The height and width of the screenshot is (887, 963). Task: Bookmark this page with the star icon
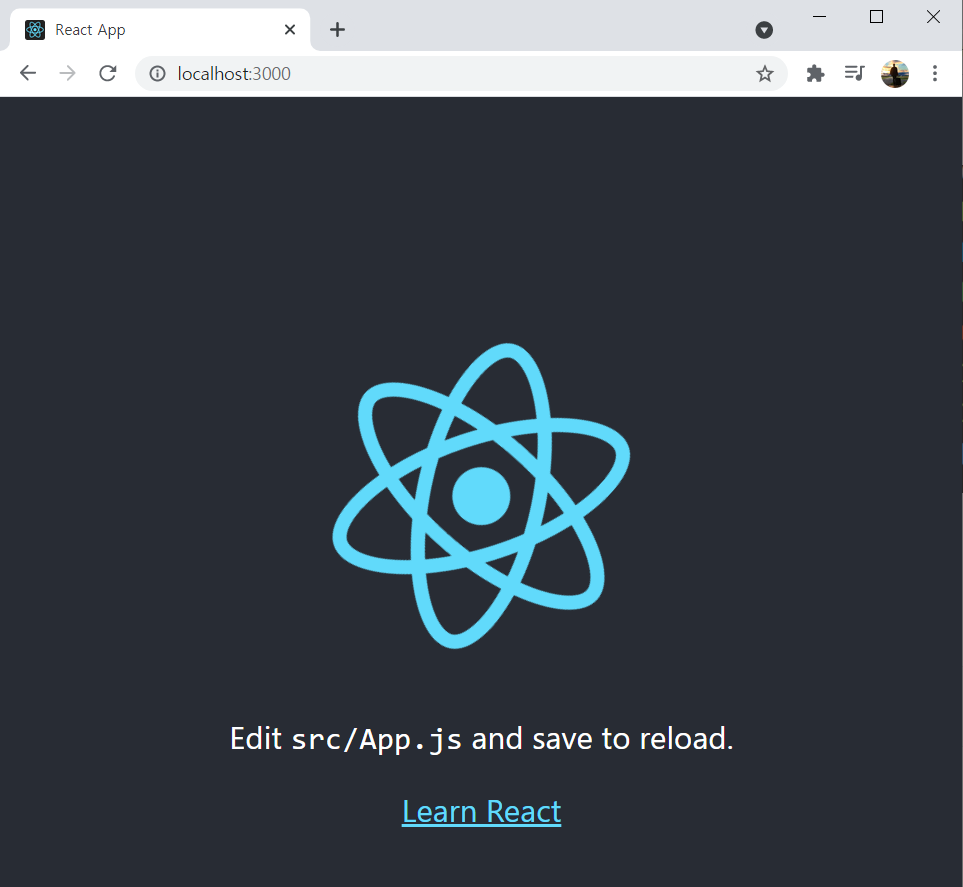point(765,74)
